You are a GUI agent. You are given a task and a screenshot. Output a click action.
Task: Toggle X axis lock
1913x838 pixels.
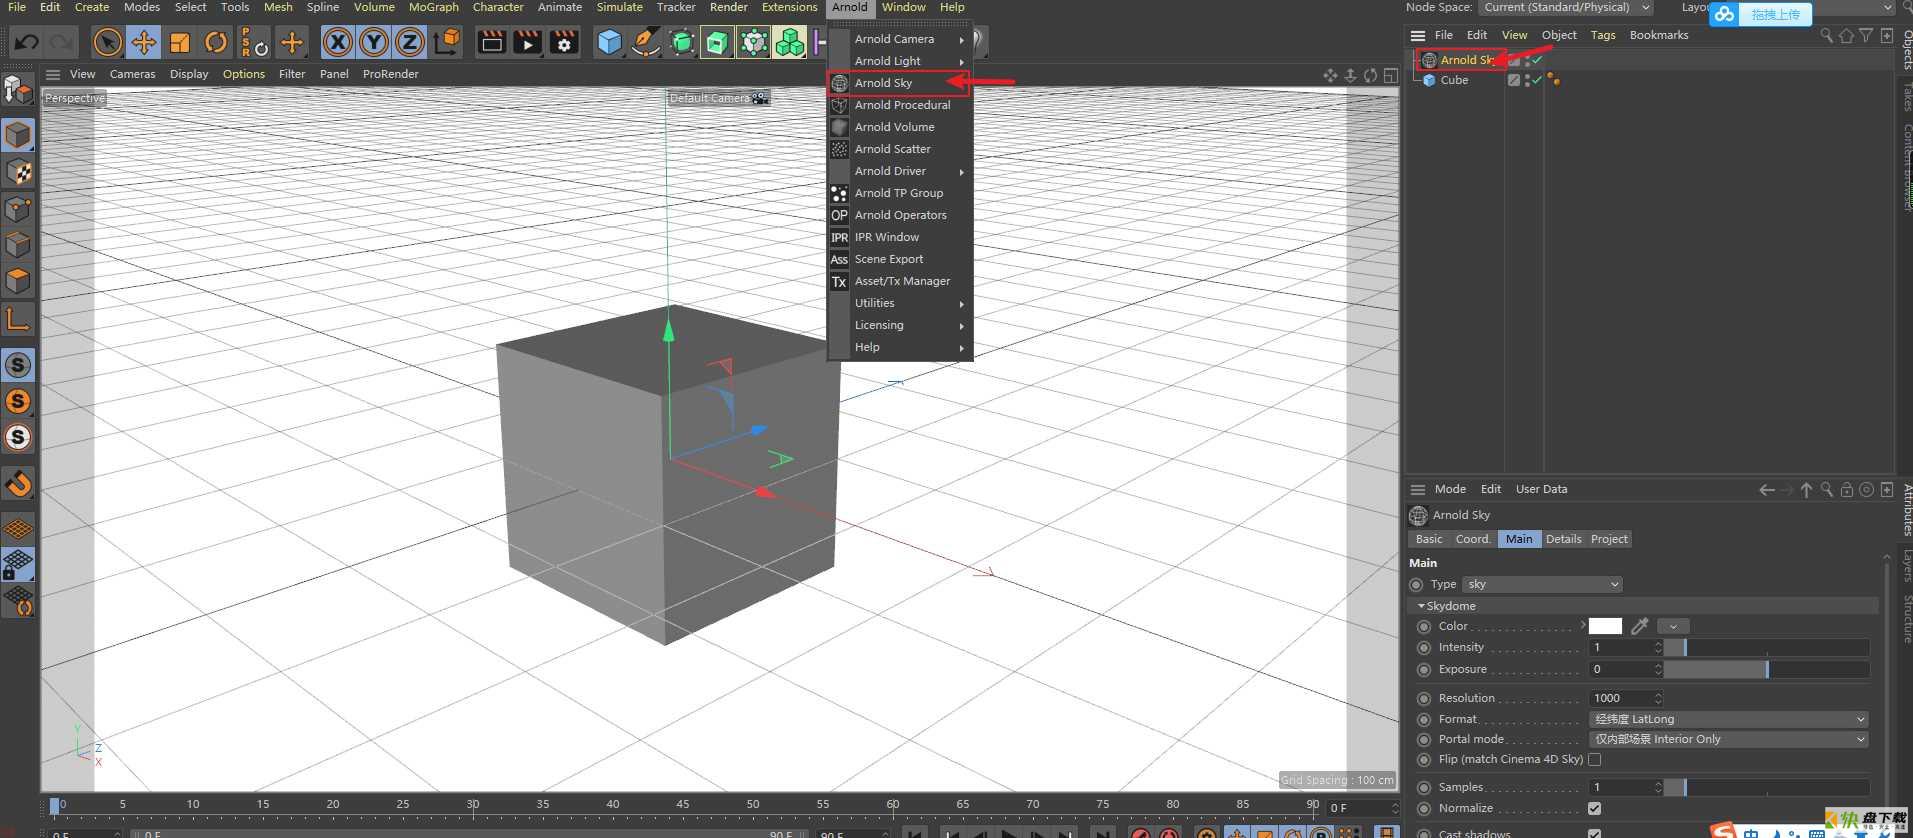338,43
